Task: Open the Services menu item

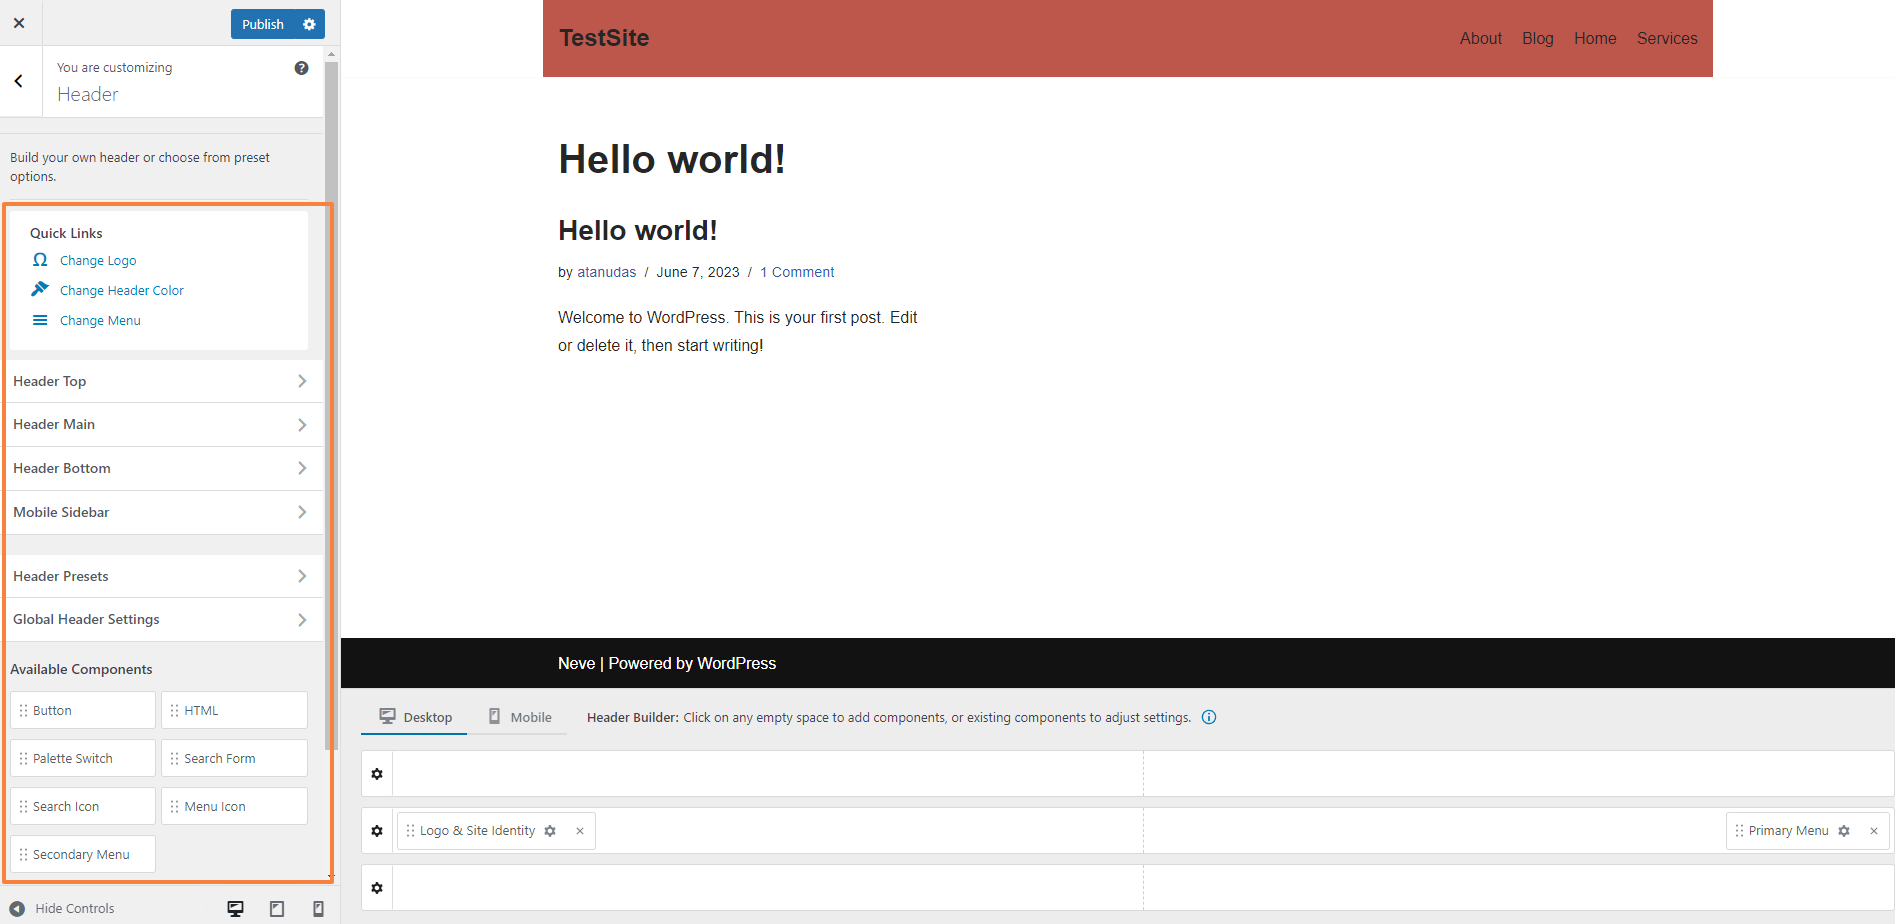Action: click(1667, 38)
